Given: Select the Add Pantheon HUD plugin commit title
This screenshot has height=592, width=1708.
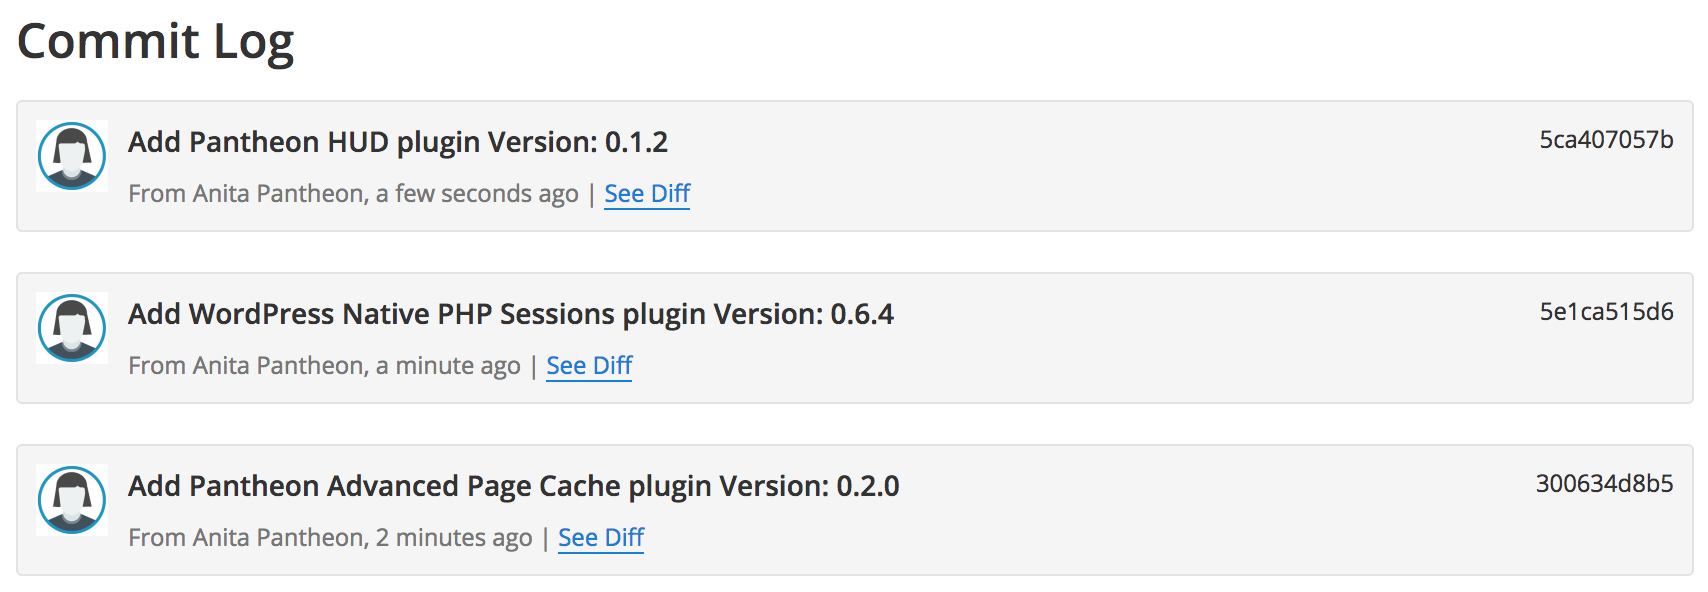Looking at the screenshot, I should coord(398,142).
